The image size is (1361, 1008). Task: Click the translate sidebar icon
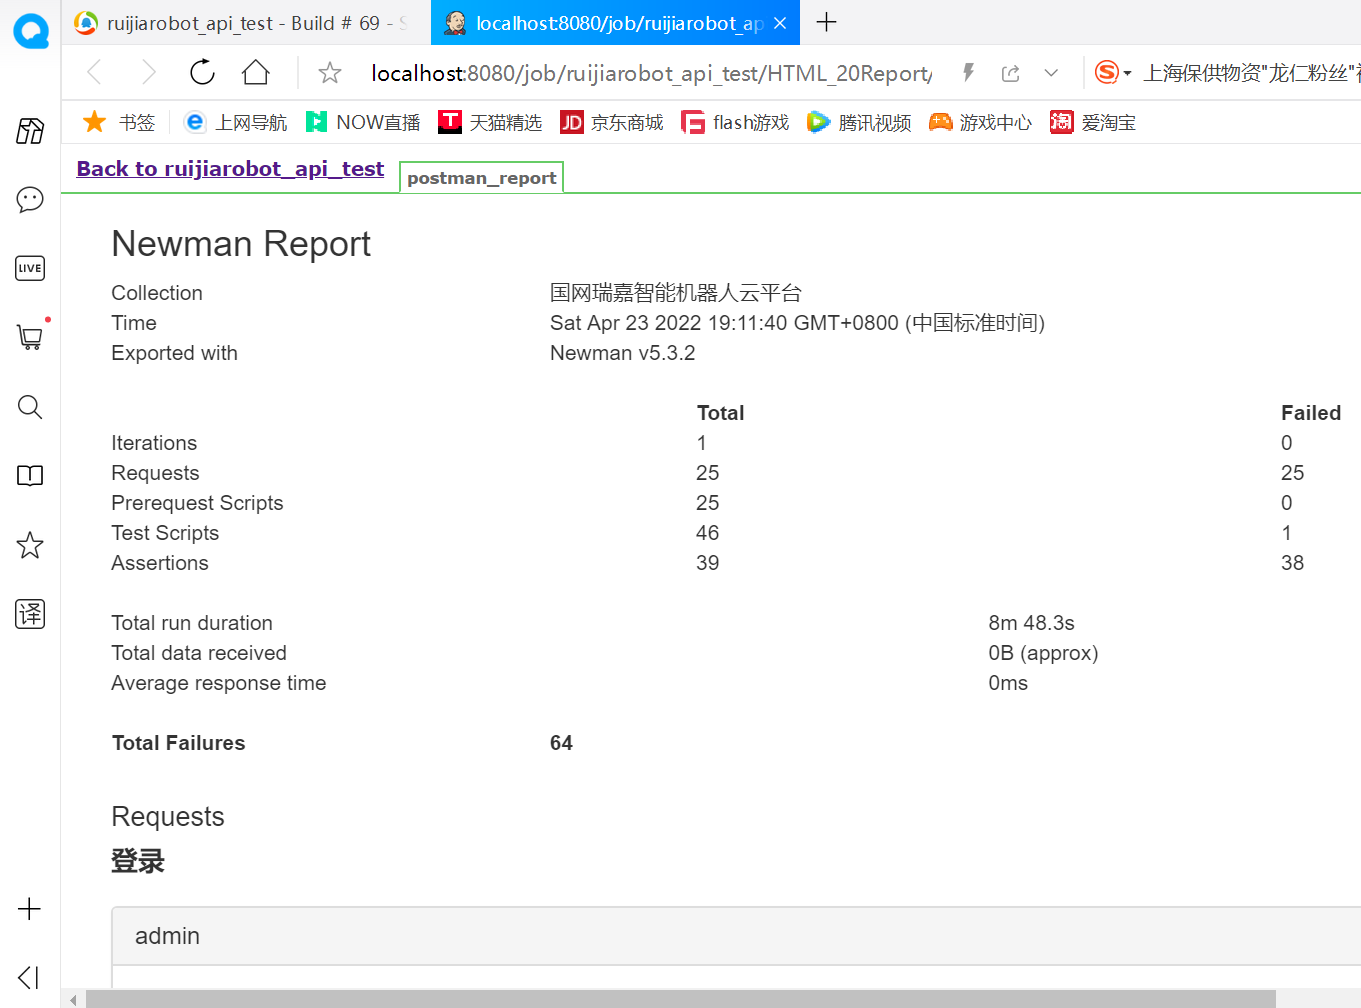pos(30,614)
